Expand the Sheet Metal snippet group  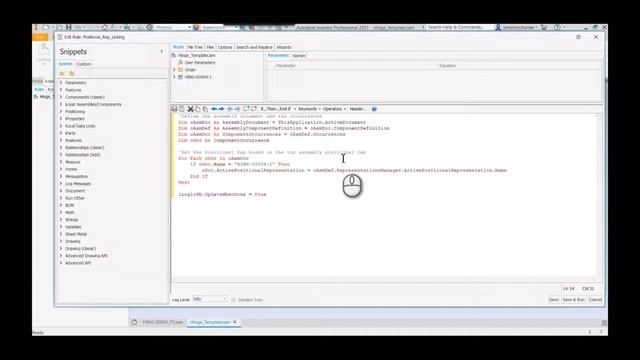coord(61,234)
